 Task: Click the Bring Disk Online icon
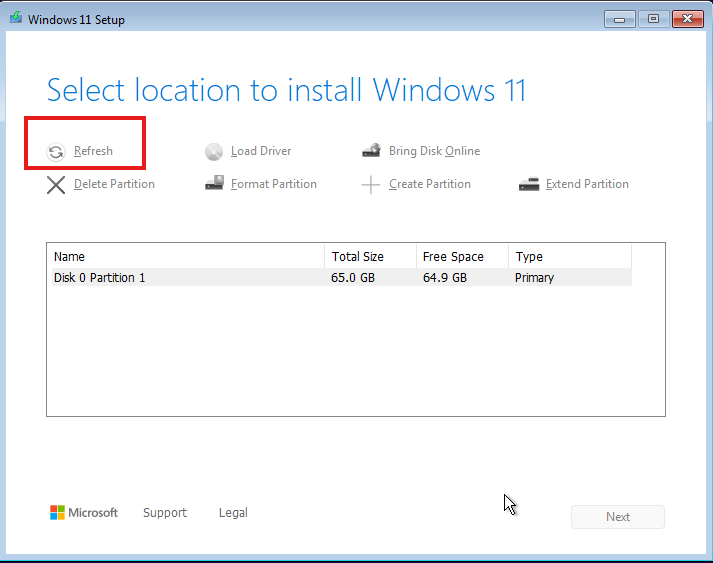click(x=371, y=151)
